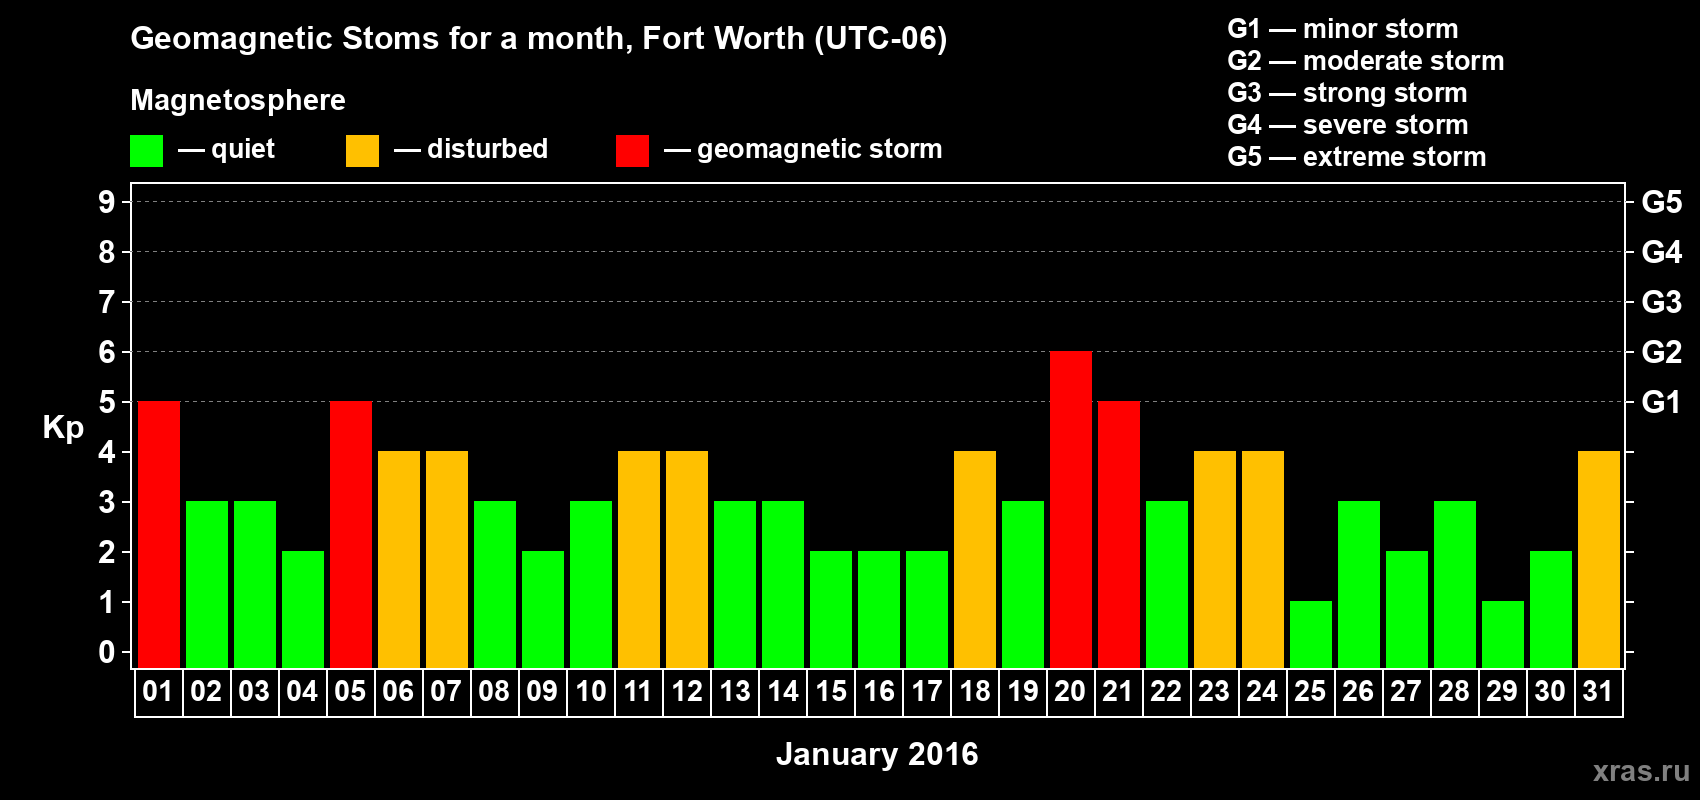This screenshot has width=1700, height=800.
Task: Click the '— disturbed' legend label
Action: (x=471, y=149)
